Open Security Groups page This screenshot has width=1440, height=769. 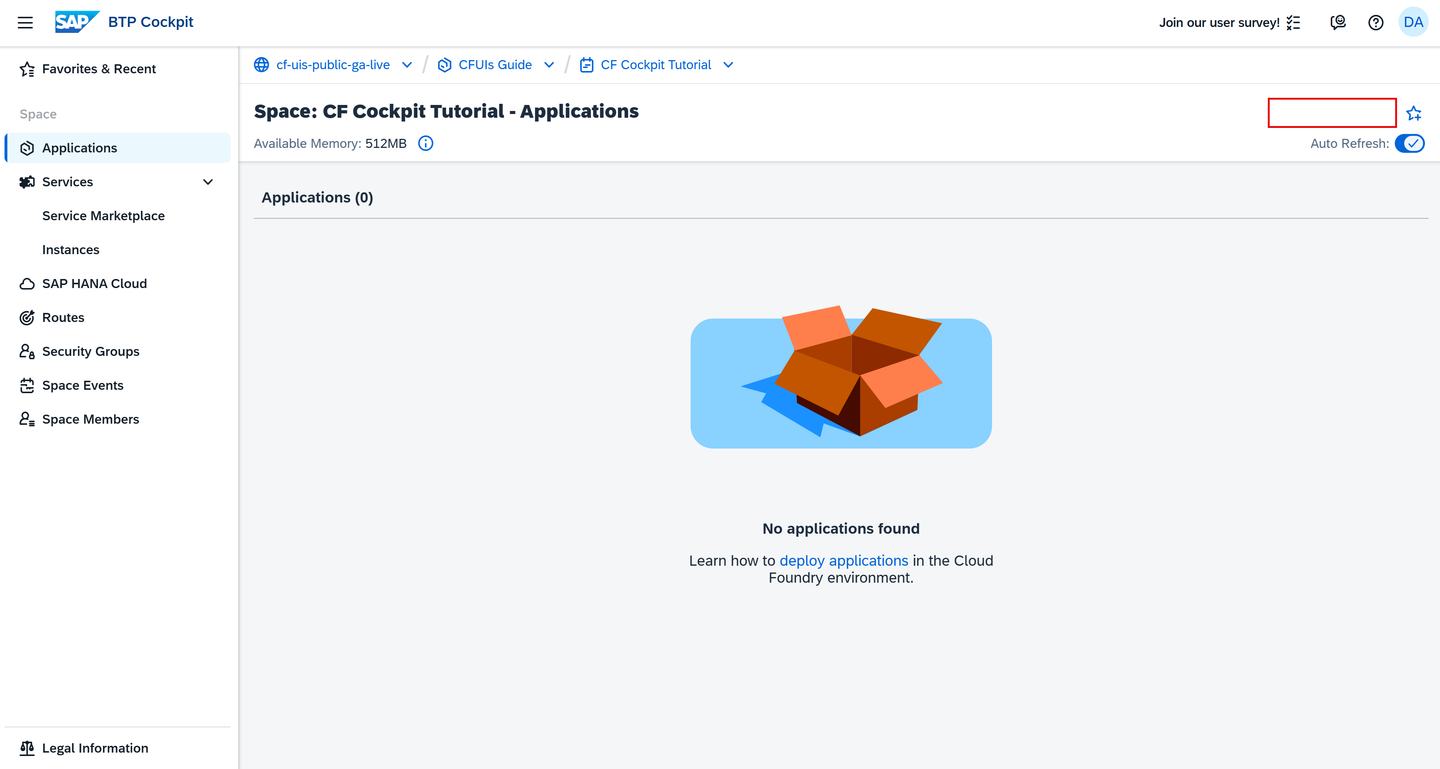coord(118,352)
